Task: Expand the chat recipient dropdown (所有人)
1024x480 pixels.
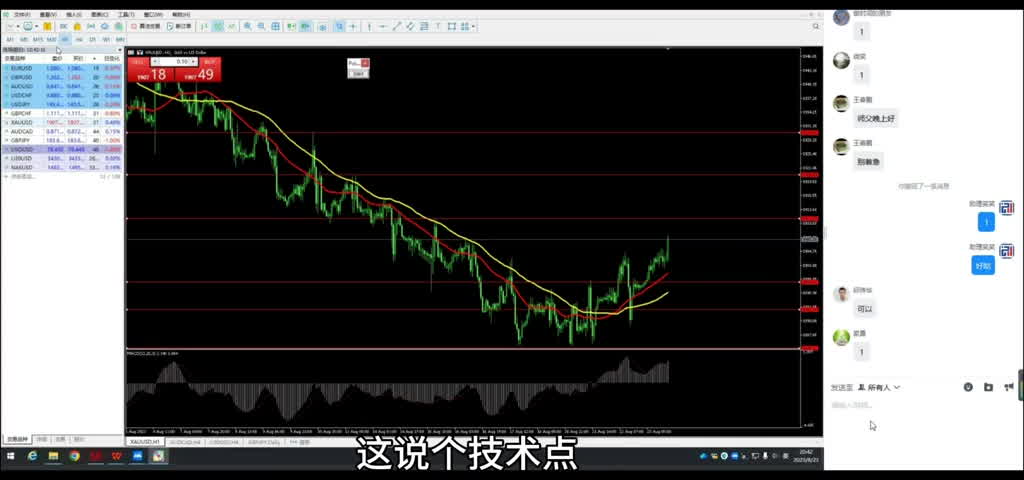Action: (x=879, y=387)
